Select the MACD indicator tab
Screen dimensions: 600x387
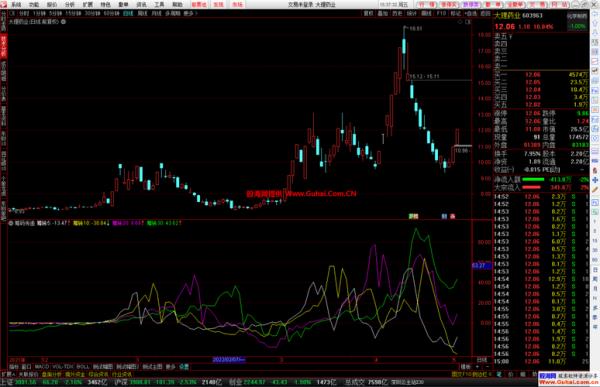click(42, 367)
